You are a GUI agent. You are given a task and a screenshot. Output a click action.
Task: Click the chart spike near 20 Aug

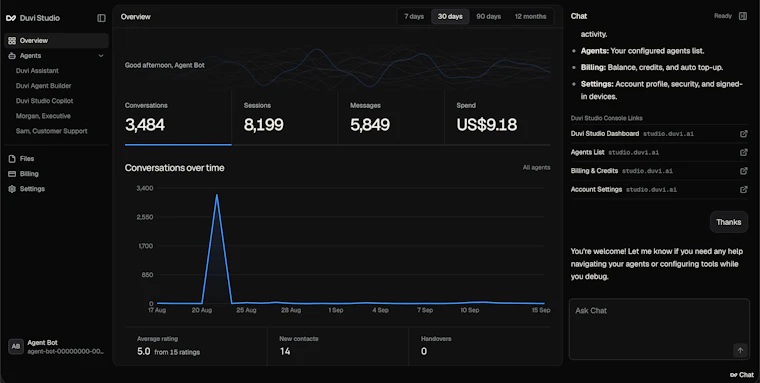click(217, 195)
